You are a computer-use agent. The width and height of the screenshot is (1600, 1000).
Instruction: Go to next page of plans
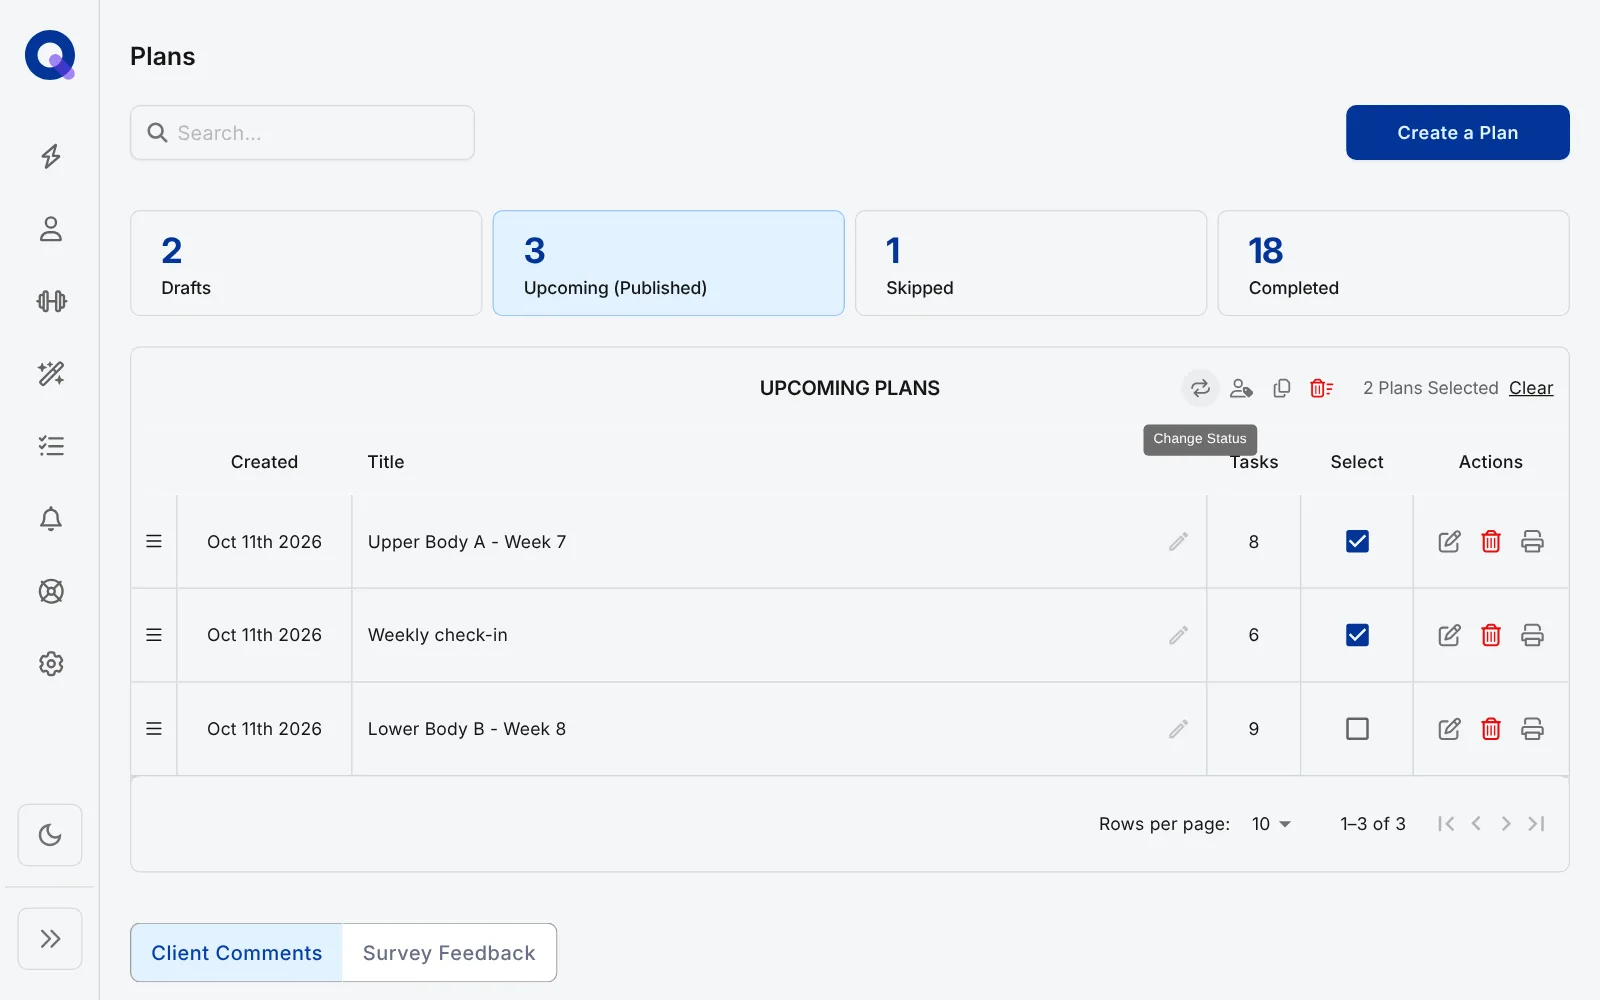pos(1506,824)
